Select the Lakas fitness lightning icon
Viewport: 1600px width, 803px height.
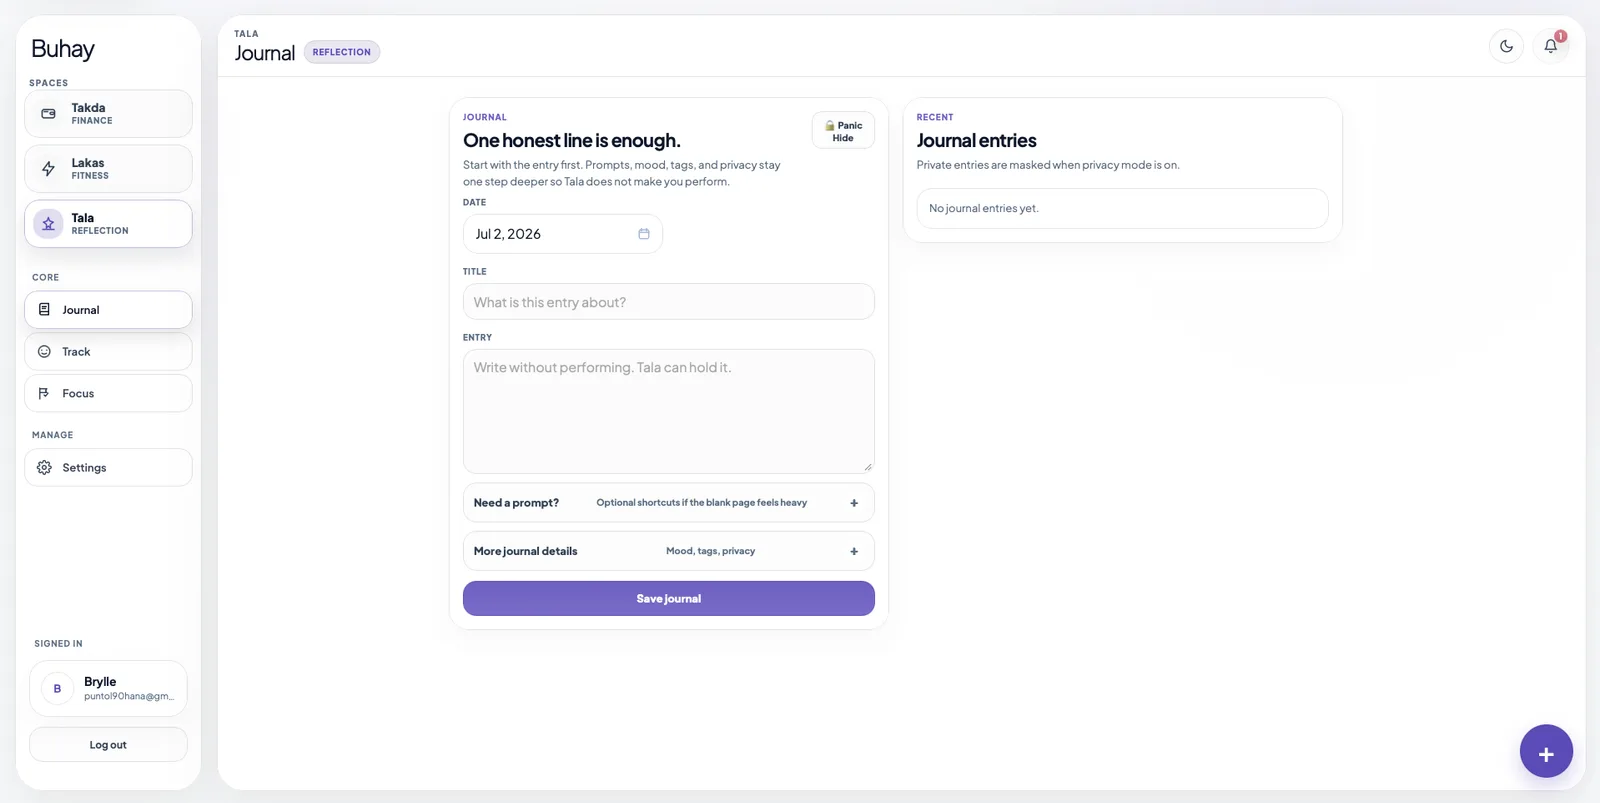[48, 169]
